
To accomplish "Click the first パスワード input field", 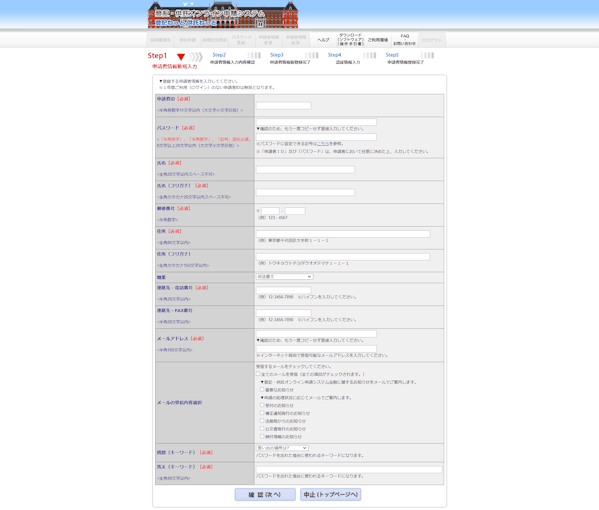I will tap(316, 122).
